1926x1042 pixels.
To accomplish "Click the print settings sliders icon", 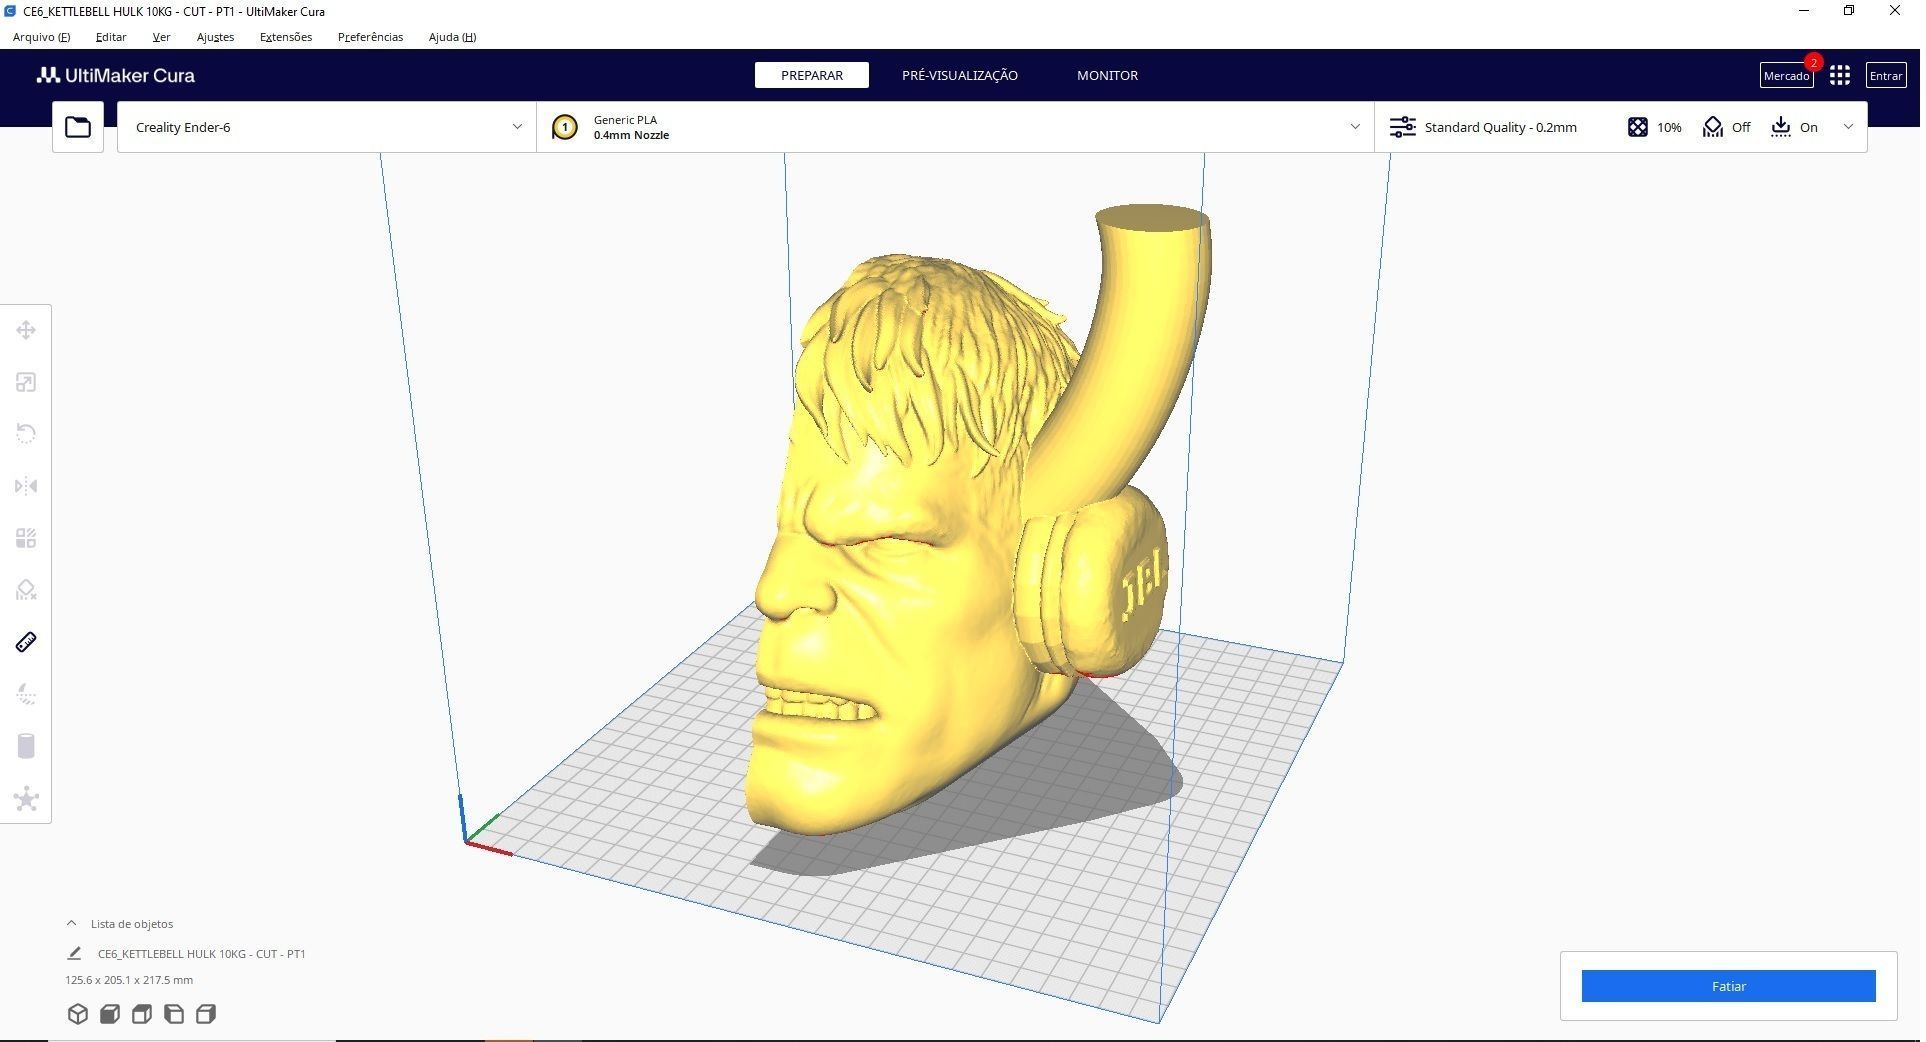I will (x=1403, y=127).
